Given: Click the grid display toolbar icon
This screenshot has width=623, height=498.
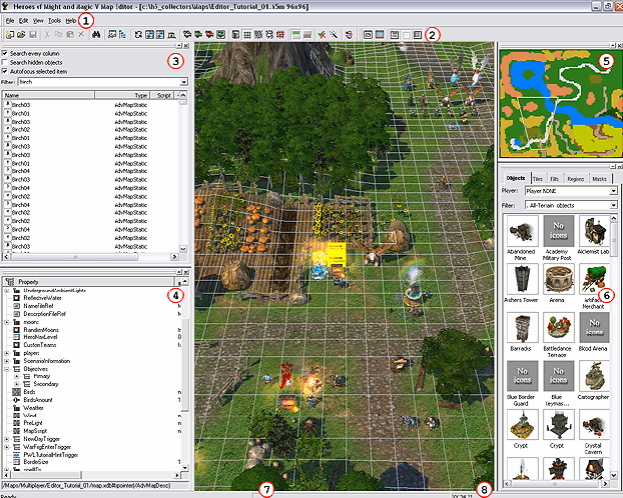Looking at the screenshot, I should click(x=247, y=35).
